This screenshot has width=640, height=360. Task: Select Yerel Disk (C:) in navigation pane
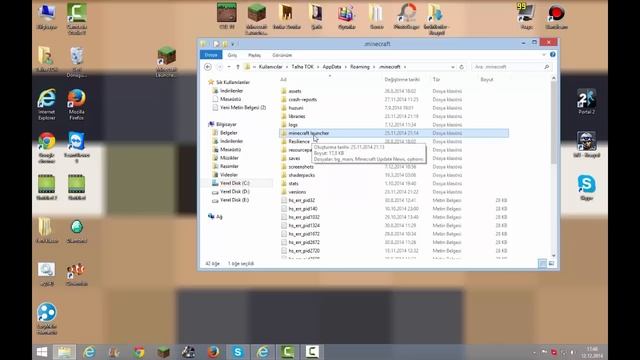pos(235,183)
